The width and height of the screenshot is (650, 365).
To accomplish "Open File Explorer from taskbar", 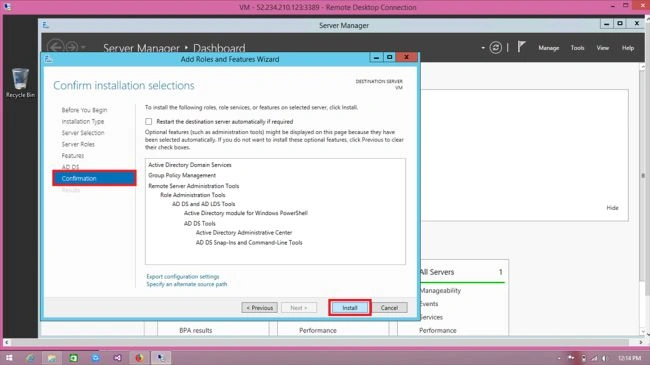I will 52,358.
